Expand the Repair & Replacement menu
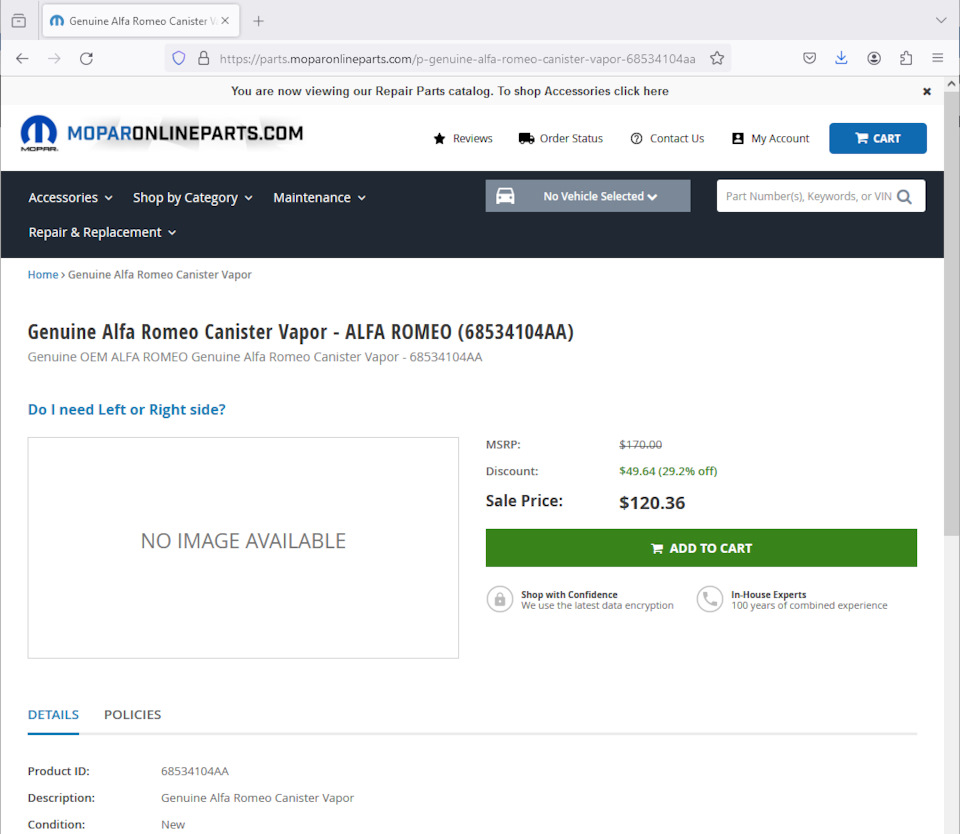 point(102,232)
